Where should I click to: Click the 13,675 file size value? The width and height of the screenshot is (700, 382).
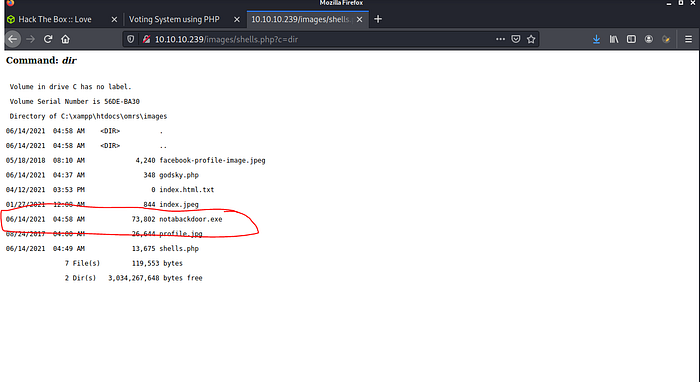click(x=143, y=249)
